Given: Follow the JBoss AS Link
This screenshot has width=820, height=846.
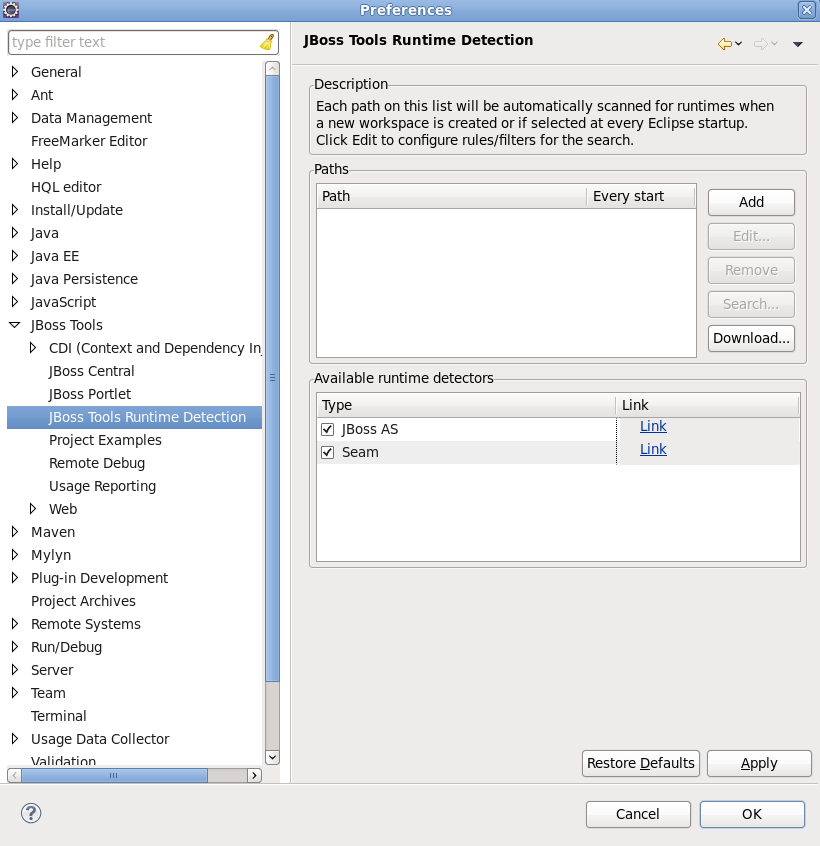Looking at the screenshot, I should (x=653, y=426).
